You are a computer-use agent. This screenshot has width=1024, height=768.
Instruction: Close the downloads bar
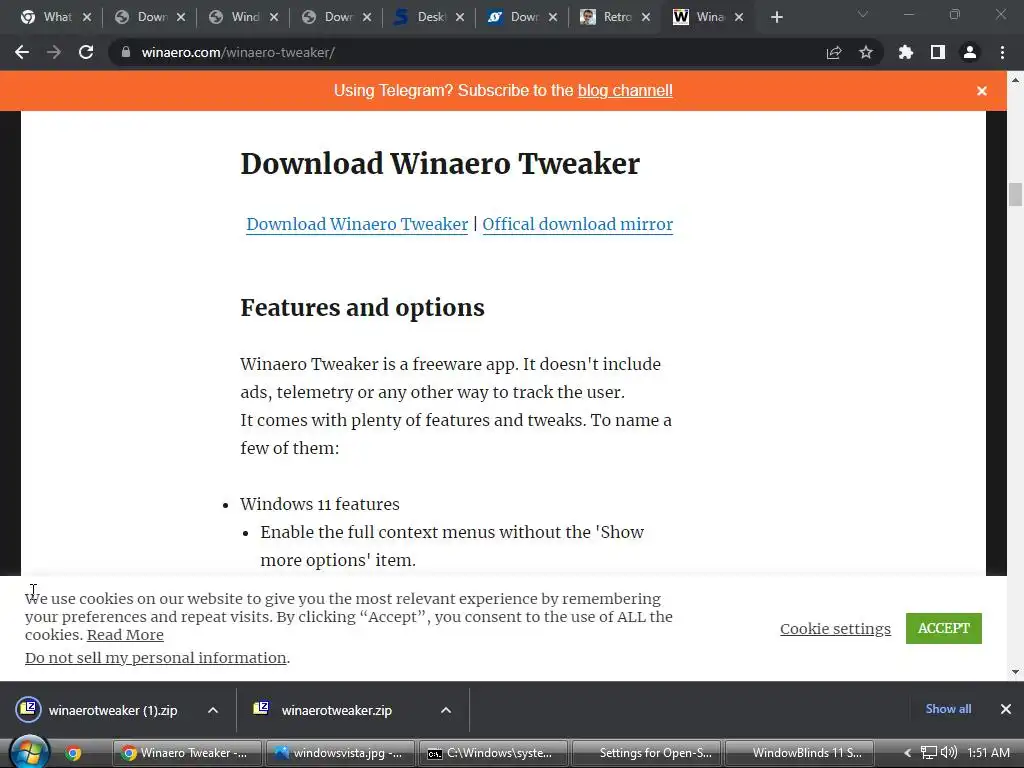pyautogui.click(x=1006, y=709)
